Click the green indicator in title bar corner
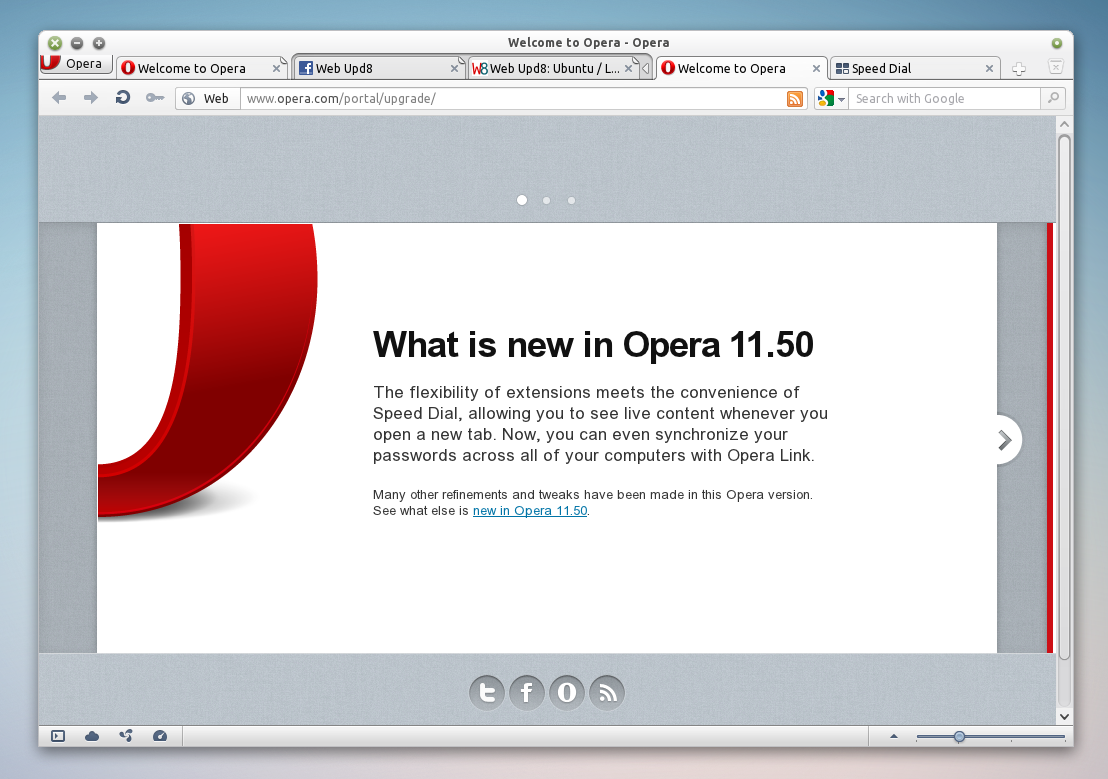This screenshot has height=779, width=1108. 1057,43
